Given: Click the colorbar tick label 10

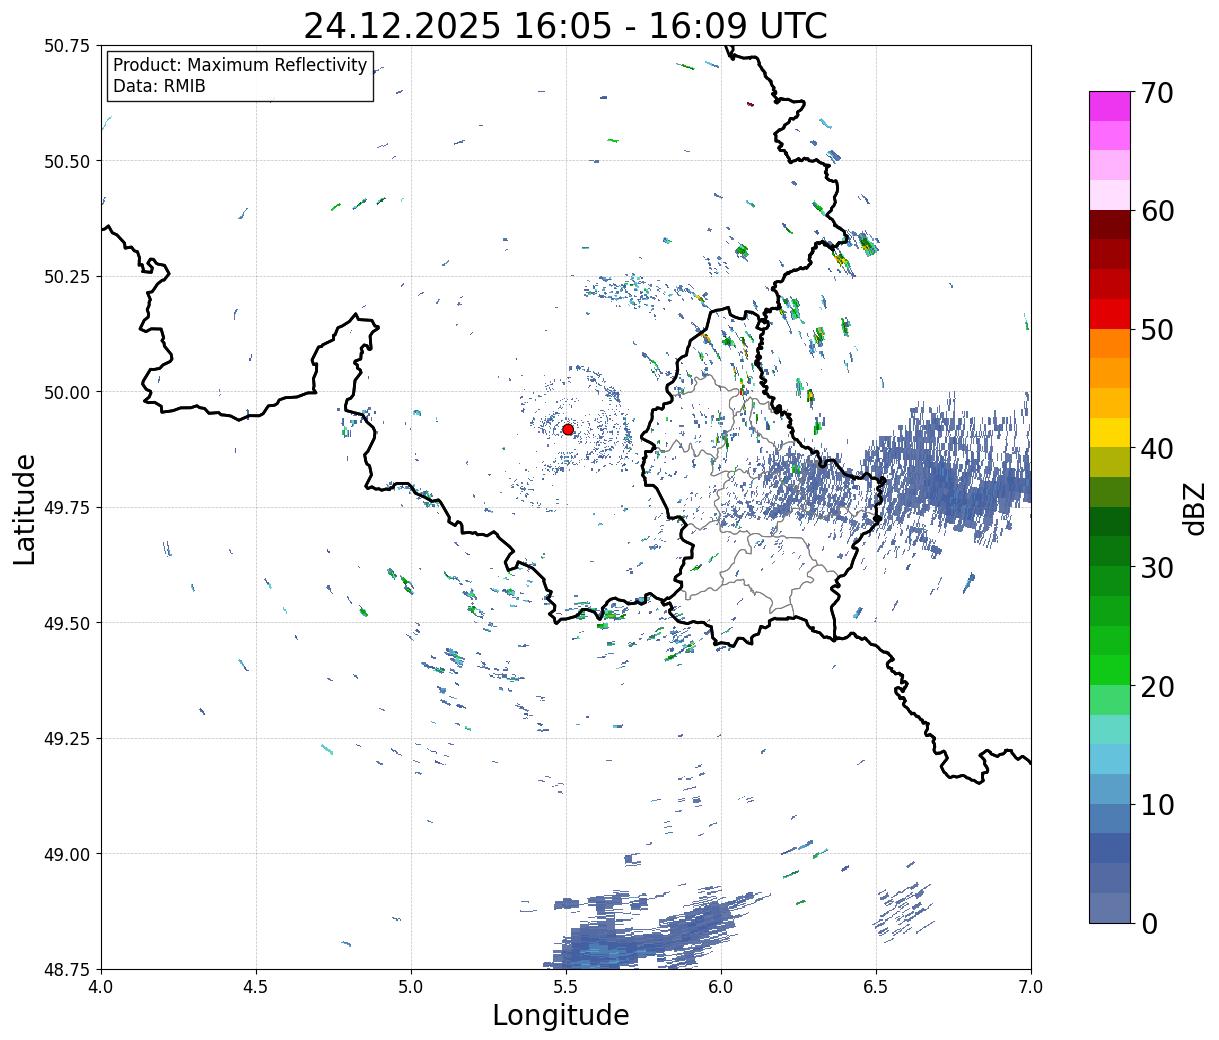Looking at the screenshot, I should point(1157,804).
